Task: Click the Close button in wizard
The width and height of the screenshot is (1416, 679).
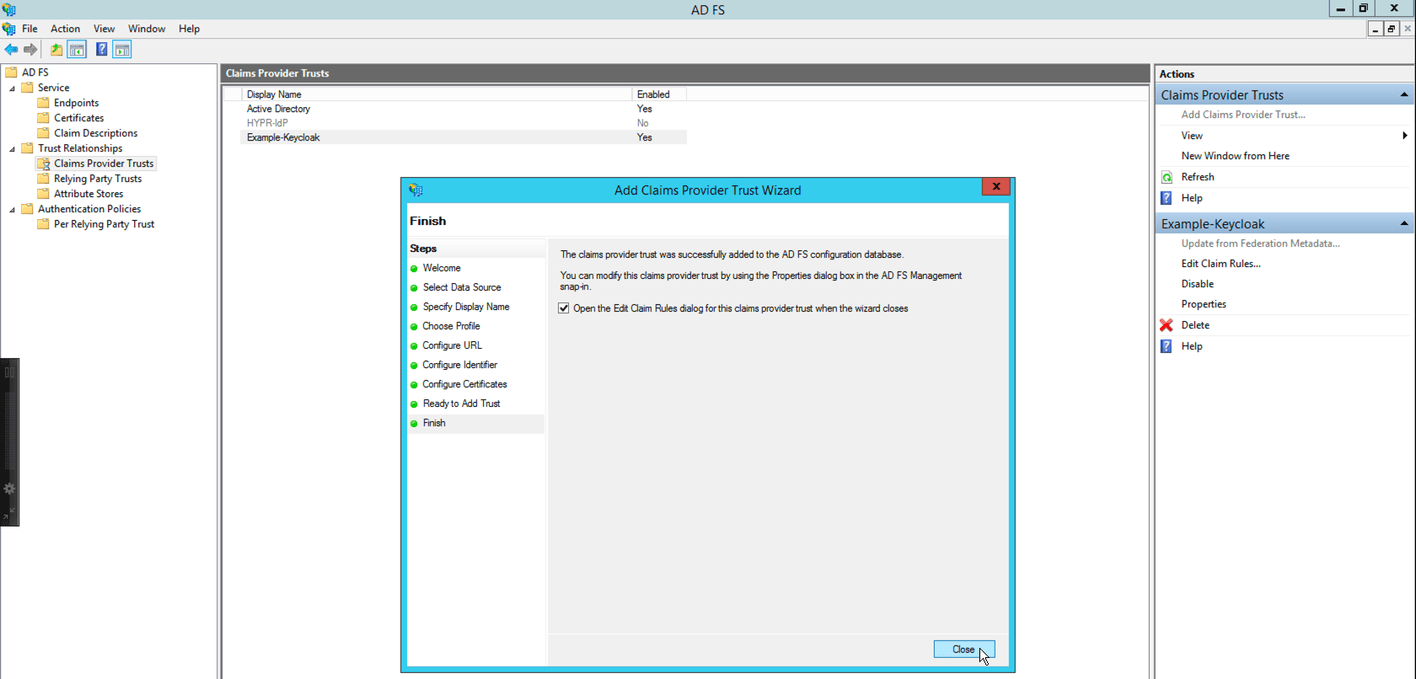Action: pyautogui.click(x=964, y=649)
